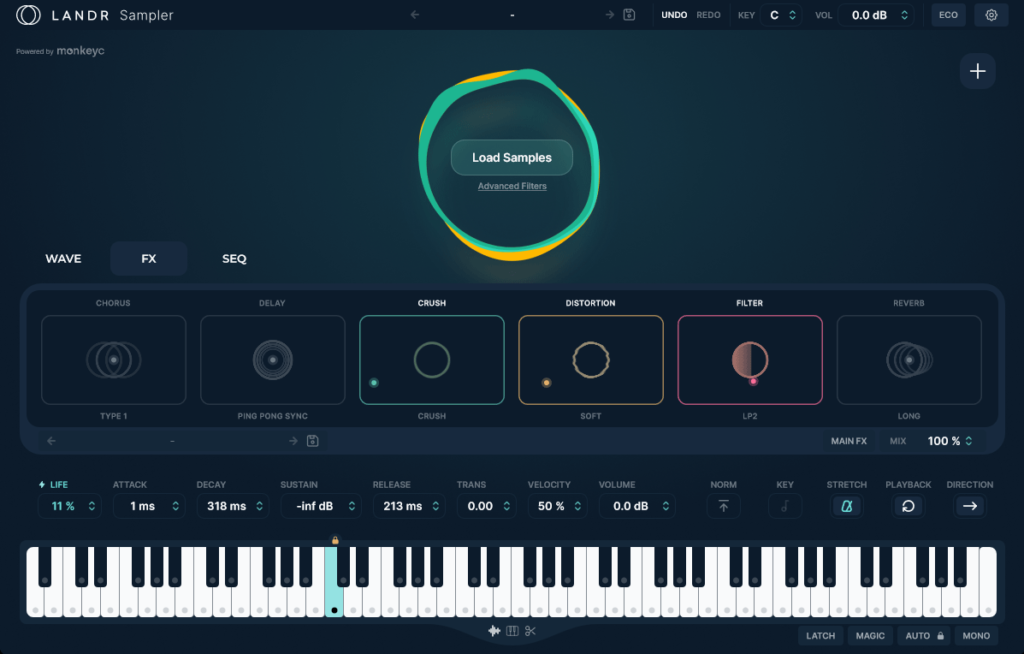
Task: Select the Filter effect module
Action: point(750,360)
